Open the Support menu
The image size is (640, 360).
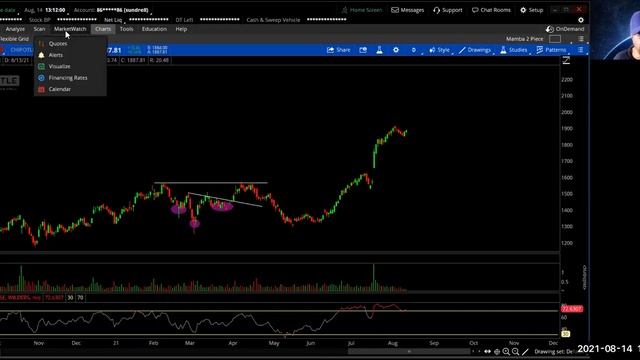pyautogui.click(x=448, y=10)
